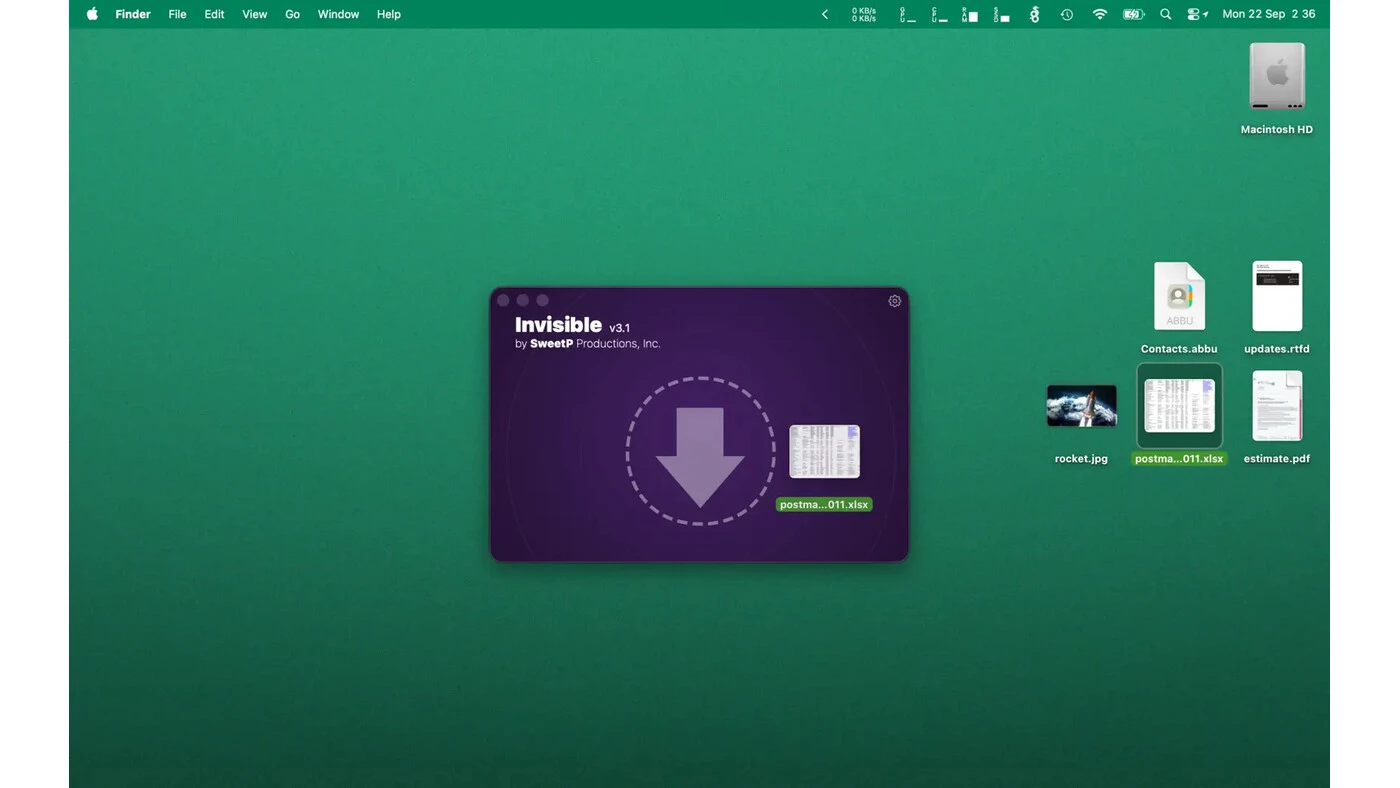The width and height of the screenshot is (1400, 788).
Task: Open the Window menu
Action: click(x=338, y=14)
